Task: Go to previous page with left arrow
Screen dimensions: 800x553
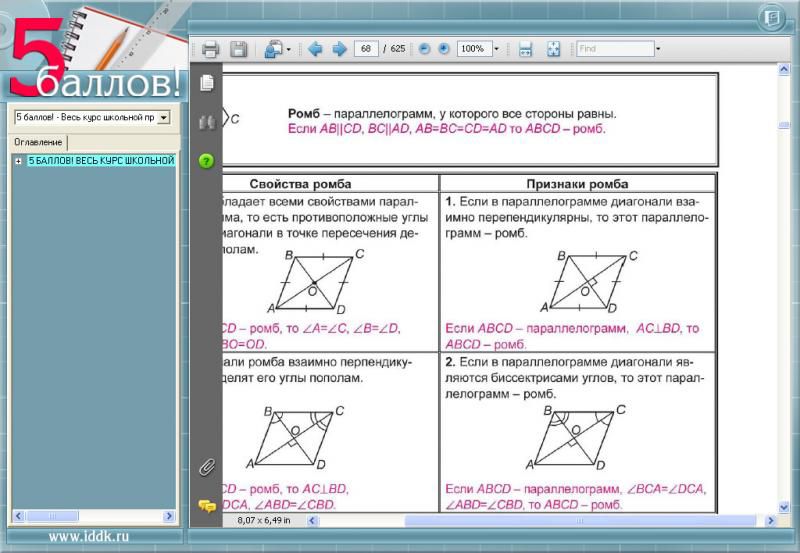Action: 315,49
